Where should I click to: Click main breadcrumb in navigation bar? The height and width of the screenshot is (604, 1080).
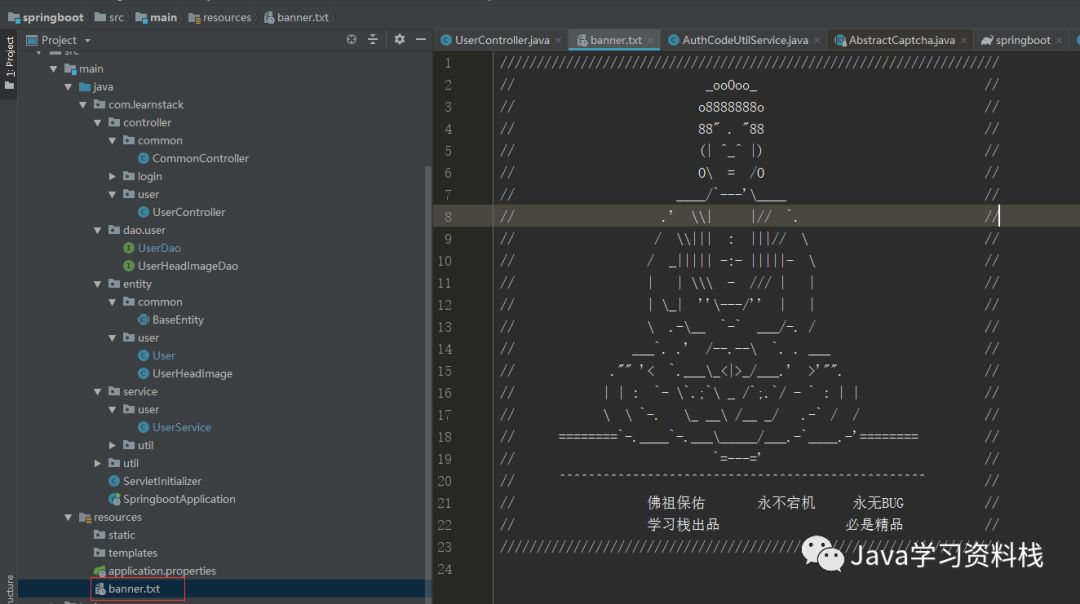[x=156, y=17]
